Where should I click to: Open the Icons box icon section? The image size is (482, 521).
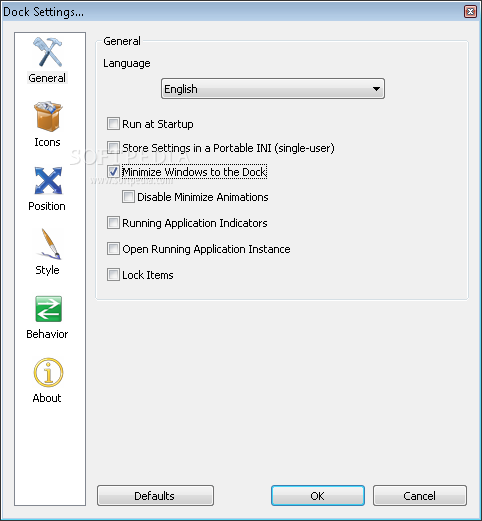[x=48, y=116]
